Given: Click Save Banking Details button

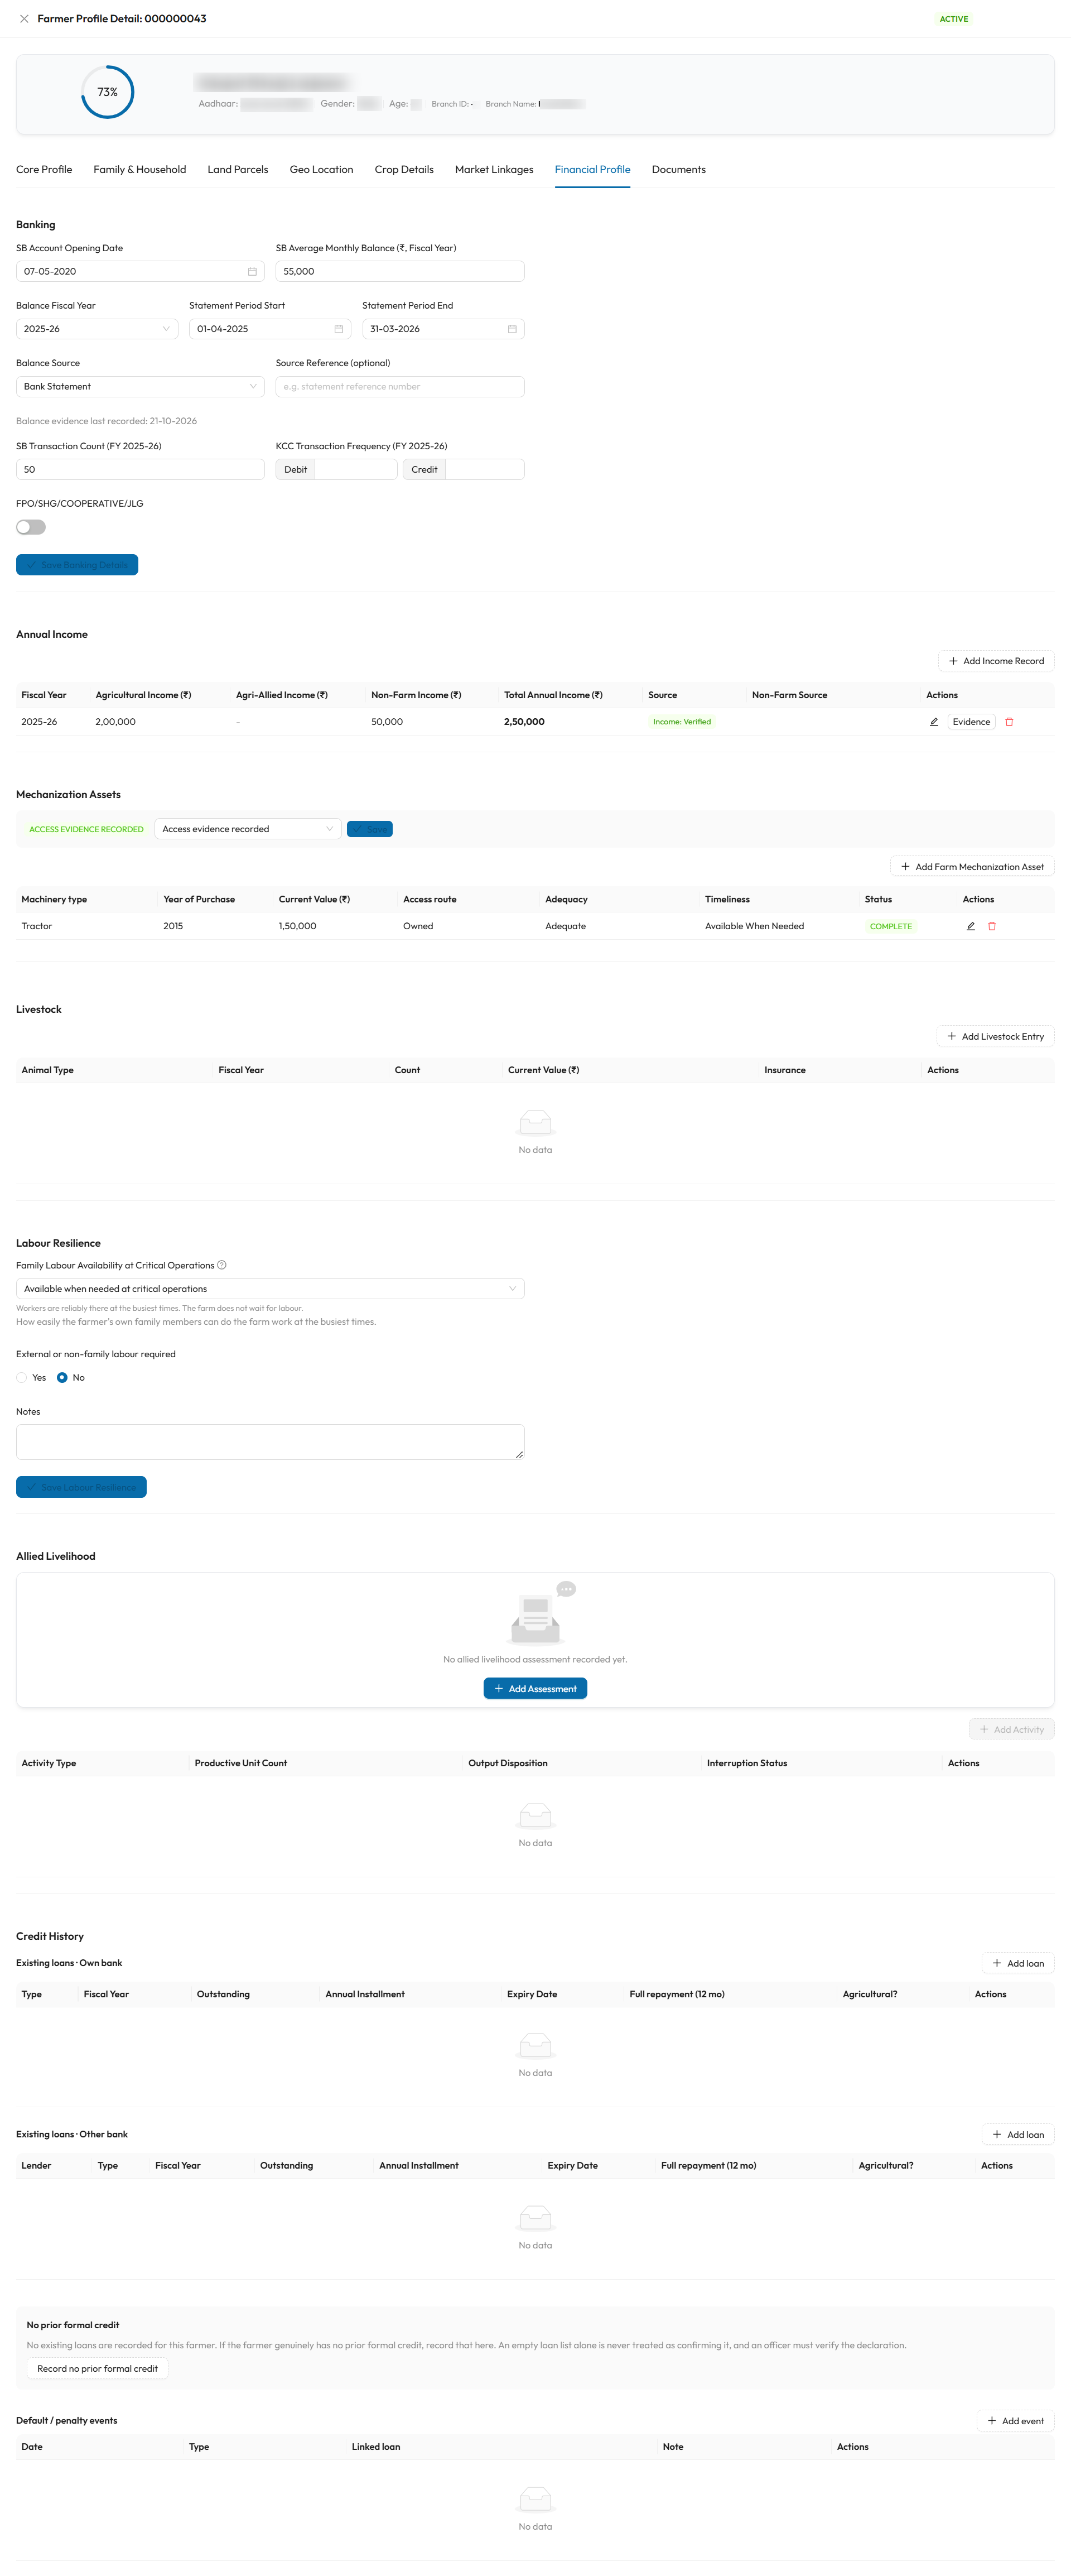Looking at the screenshot, I should (77, 565).
